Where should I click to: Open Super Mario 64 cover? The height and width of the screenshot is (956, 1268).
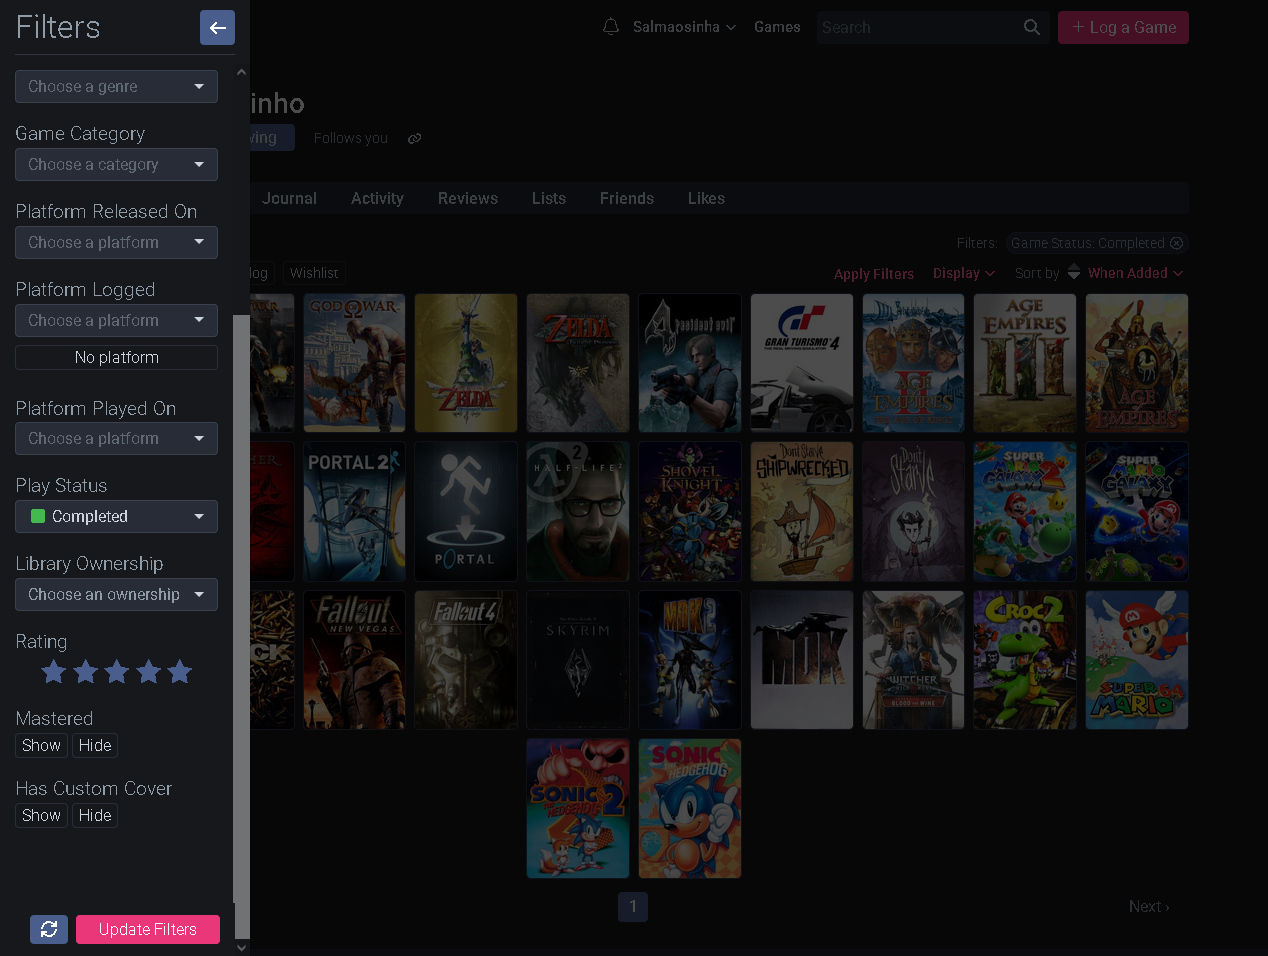1137,660
